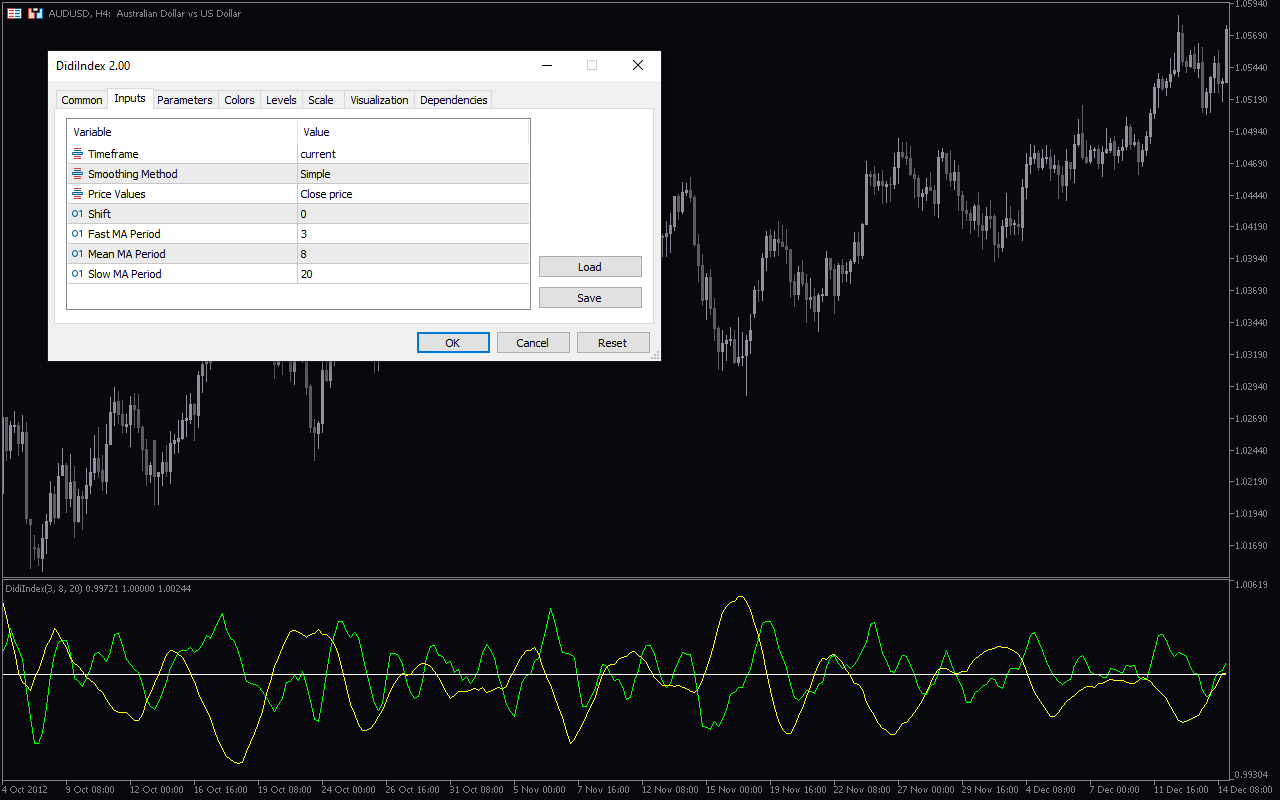
Task: Open the Smoothing Method value 'Simple'
Action: coord(413,174)
